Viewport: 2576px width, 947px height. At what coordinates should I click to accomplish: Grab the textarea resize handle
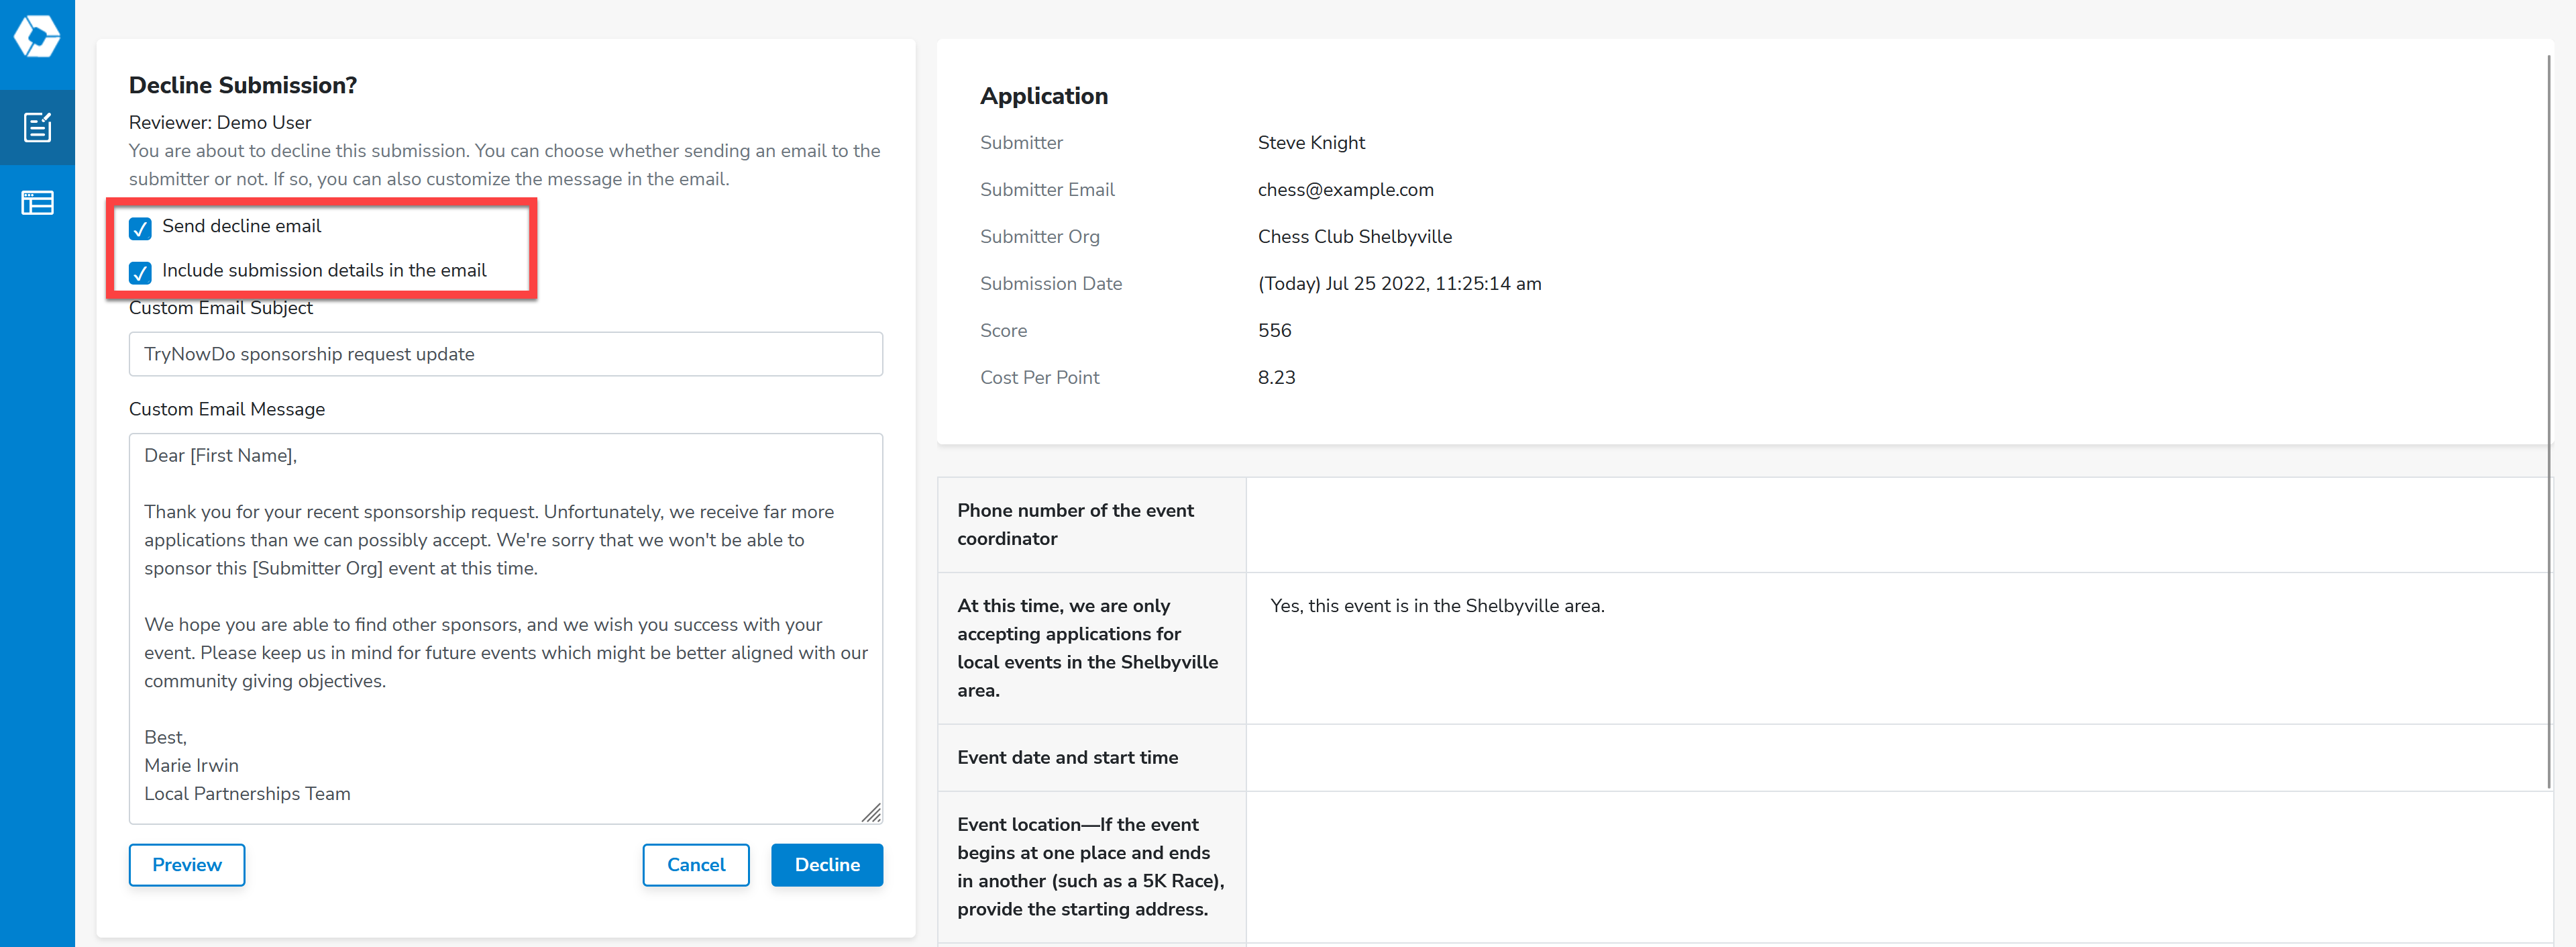872,813
